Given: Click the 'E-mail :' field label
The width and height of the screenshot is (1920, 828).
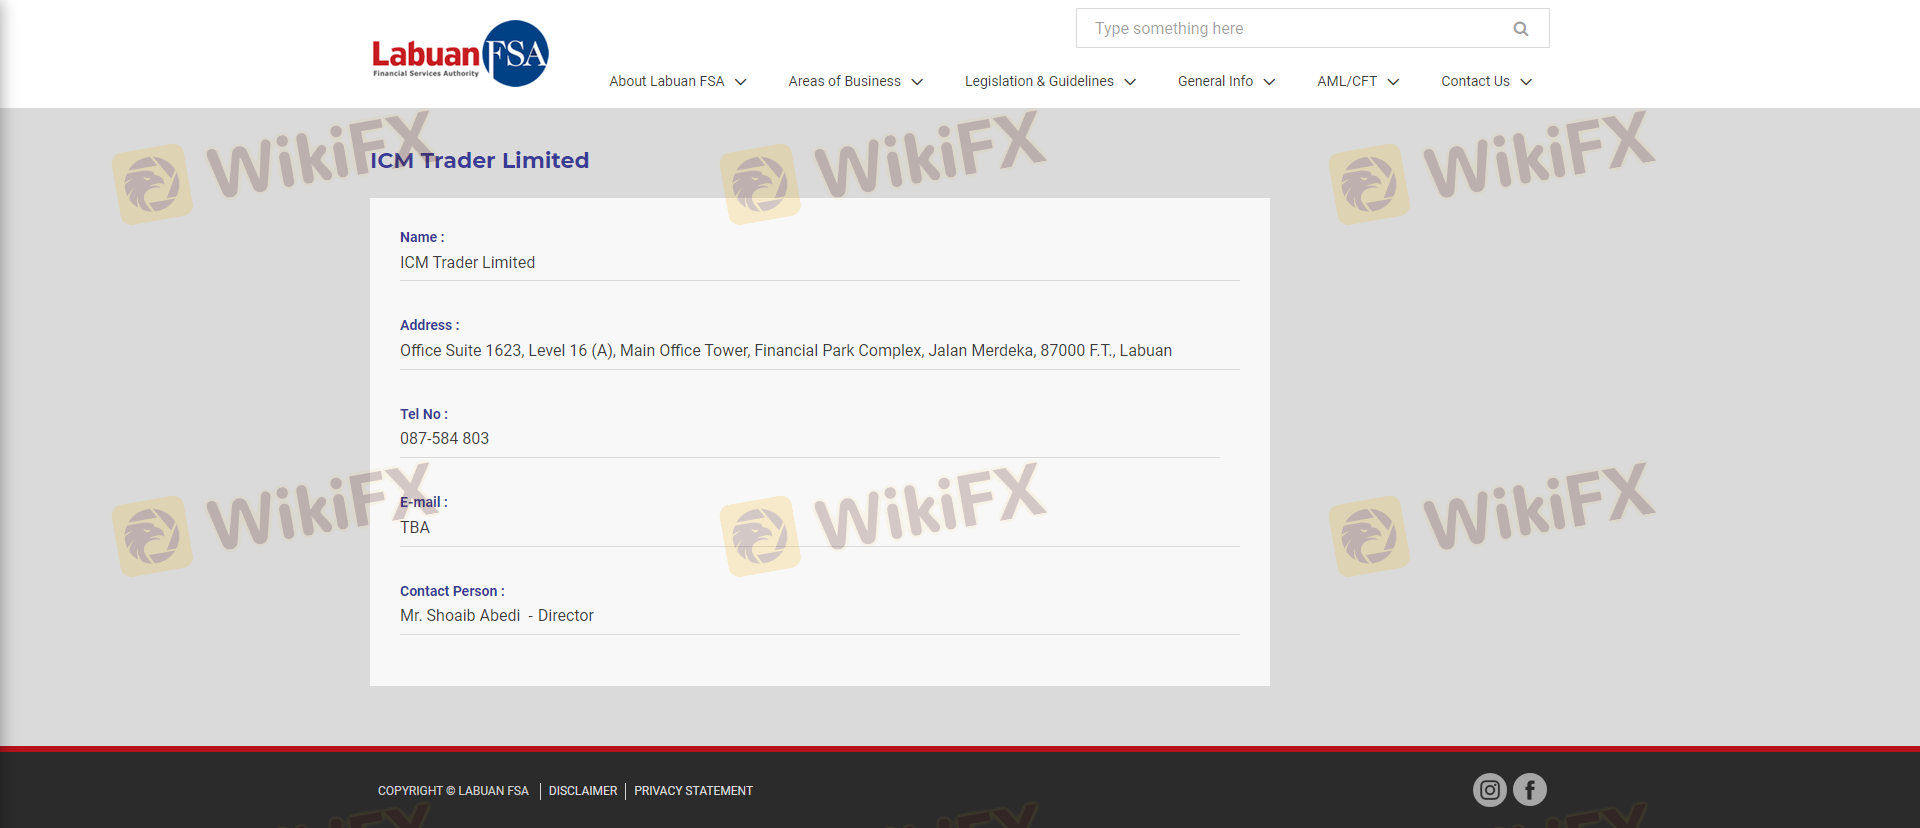Looking at the screenshot, I should 424,502.
